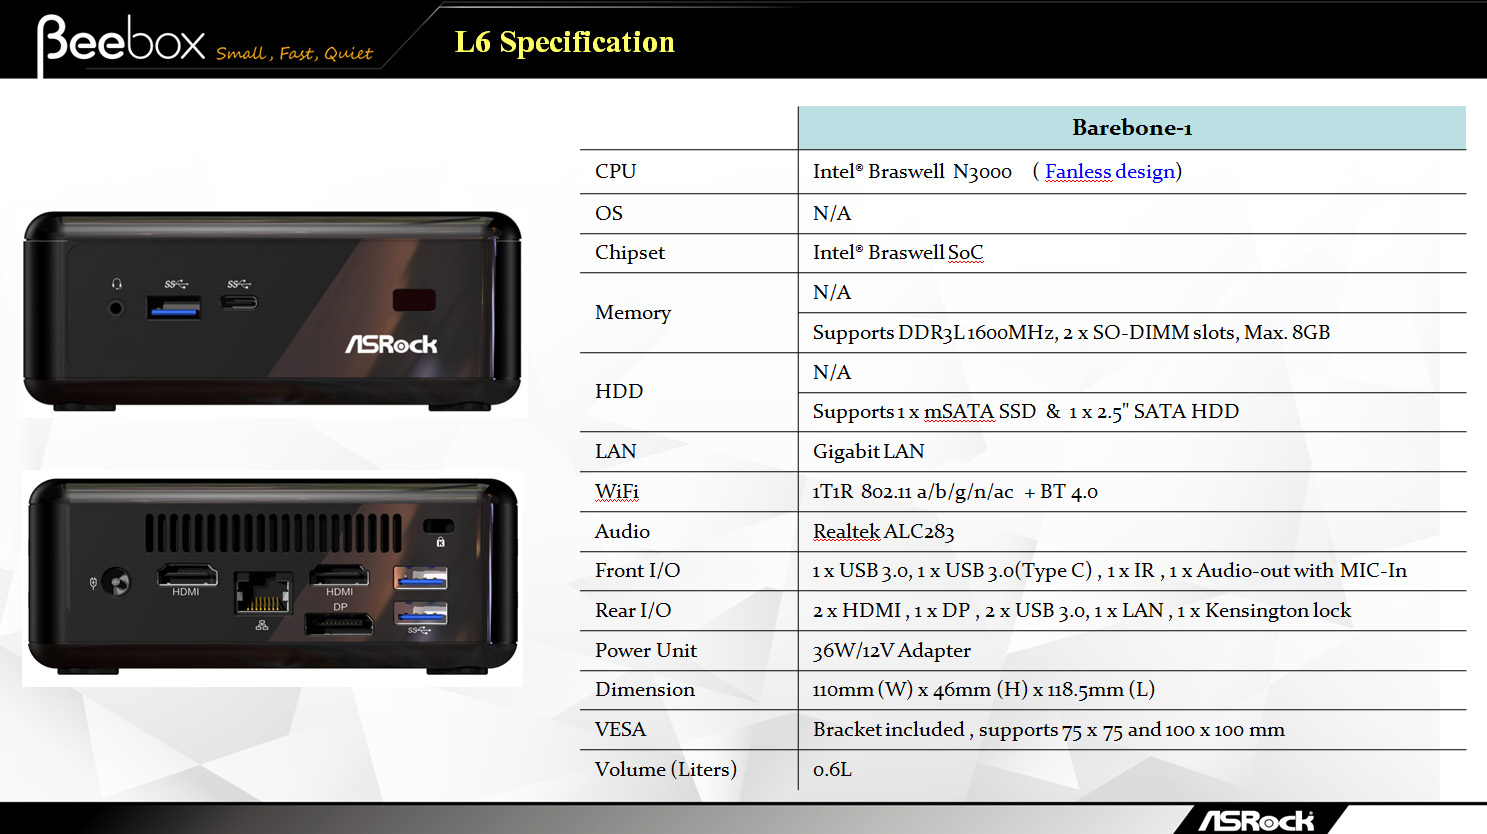Click the VESA bracket included description
The width and height of the screenshot is (1487, 834).
point(1049,729)
